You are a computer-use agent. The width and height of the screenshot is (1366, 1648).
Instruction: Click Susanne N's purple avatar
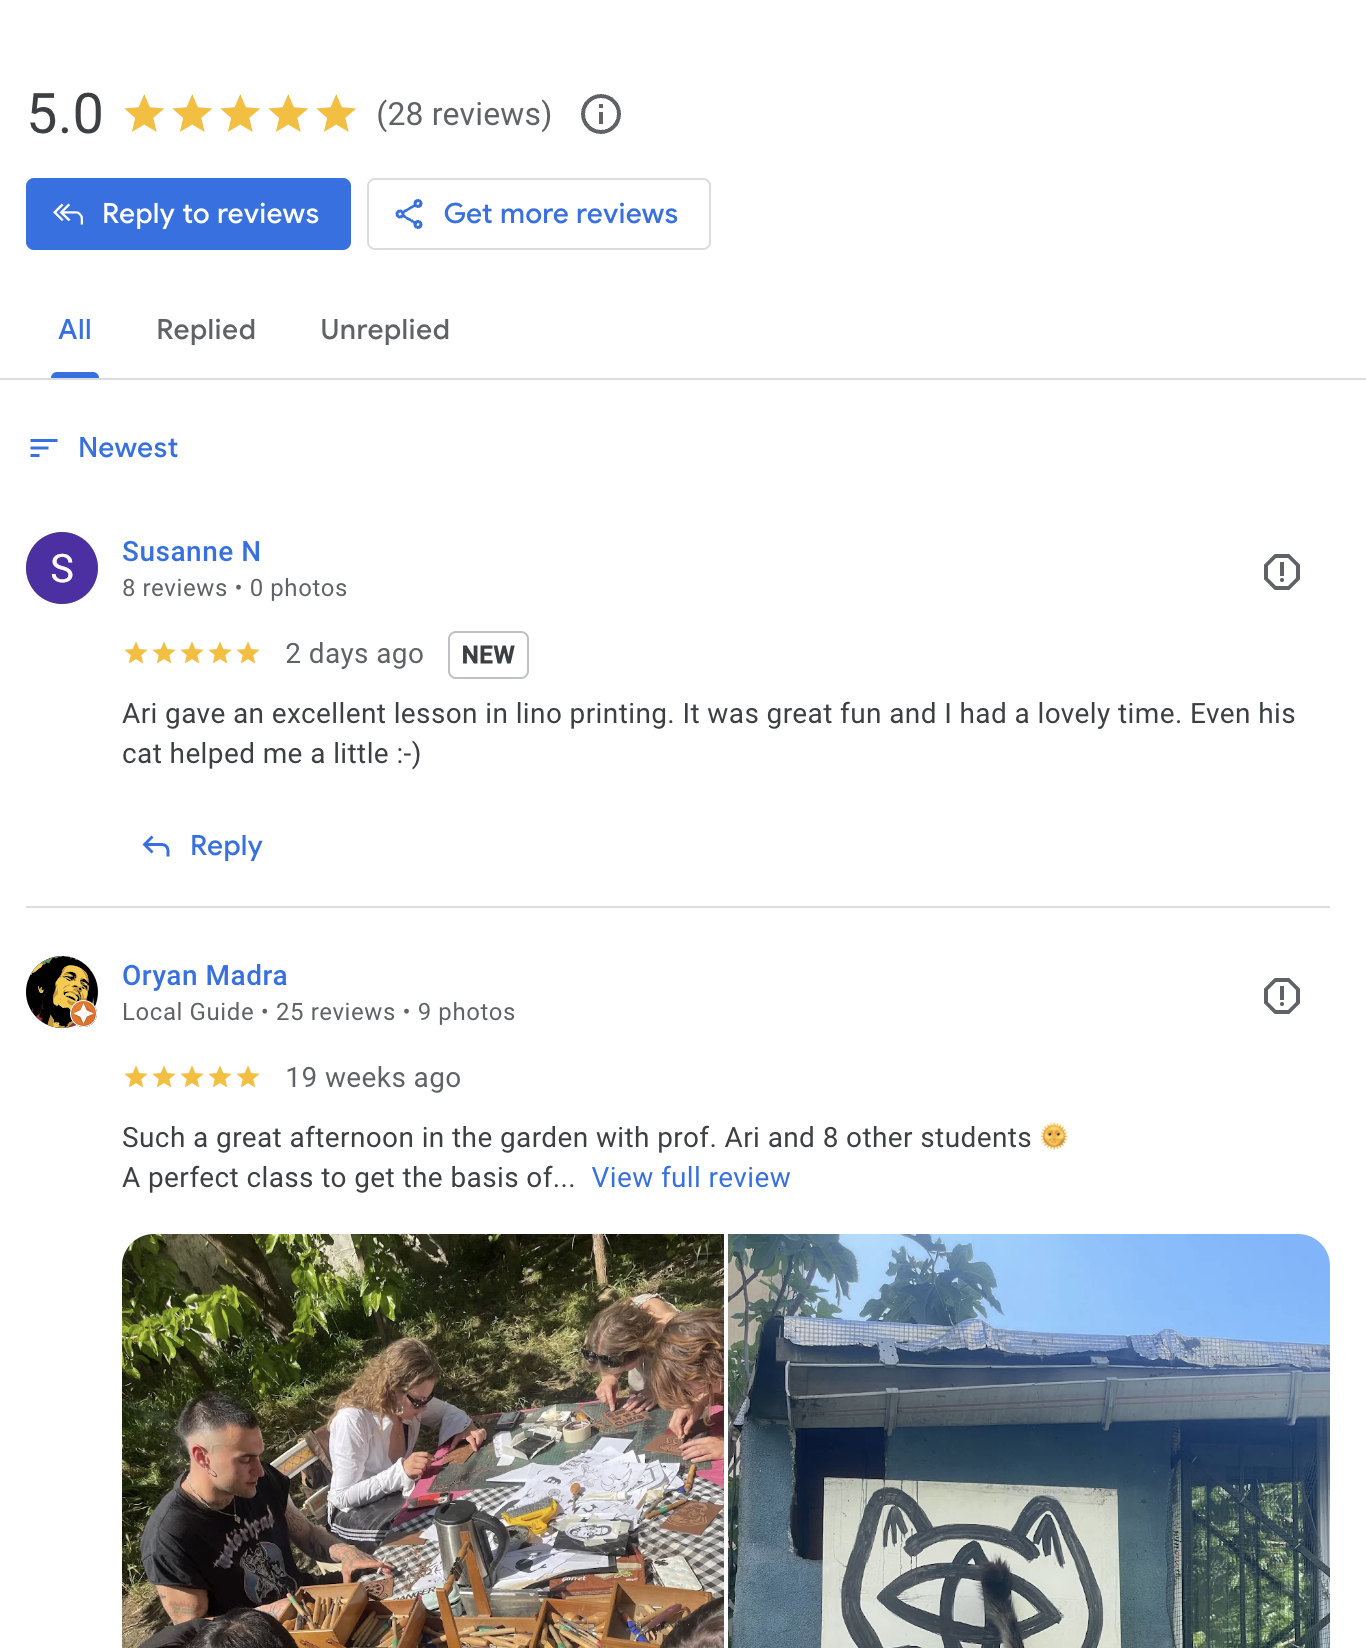tap(62, 568)
